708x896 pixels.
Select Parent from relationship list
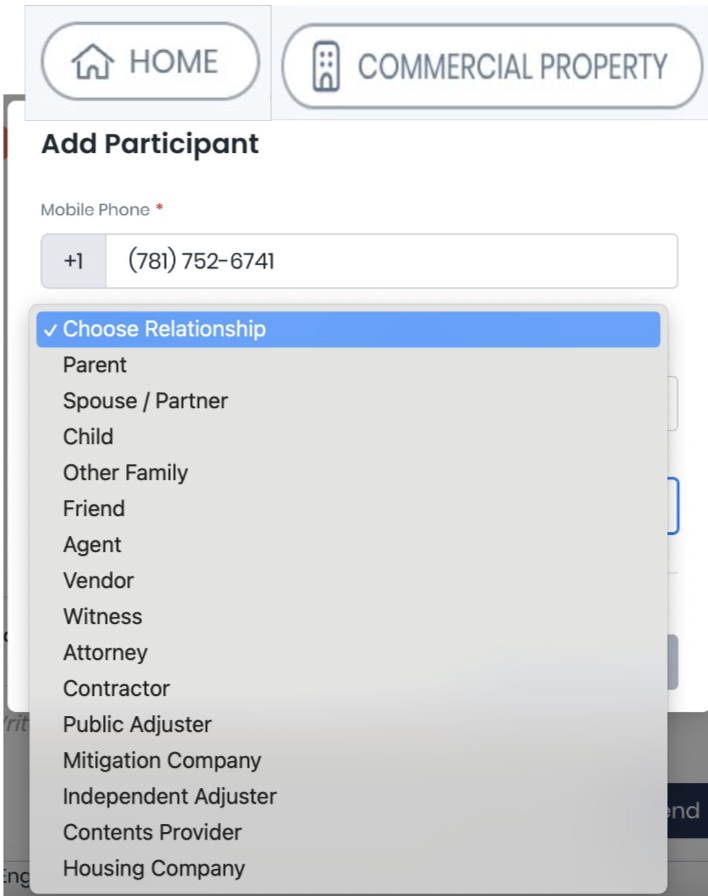(95, 365)
